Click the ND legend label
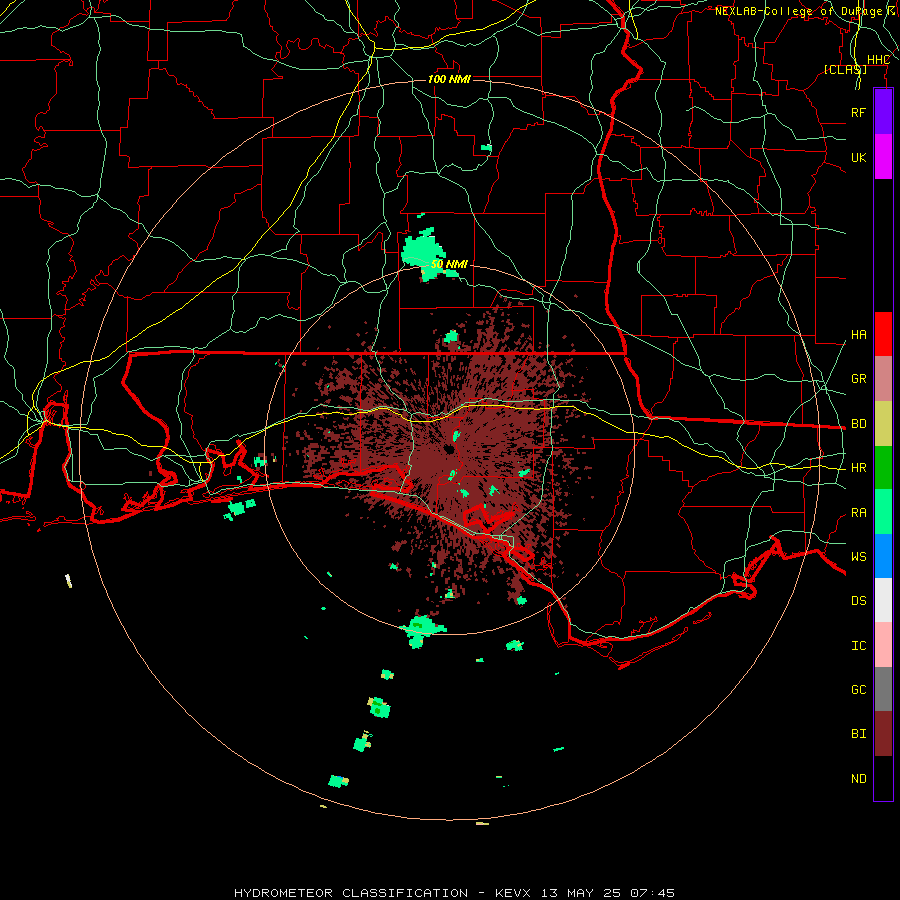The image size is (900, 900). (x=859, y=779)
